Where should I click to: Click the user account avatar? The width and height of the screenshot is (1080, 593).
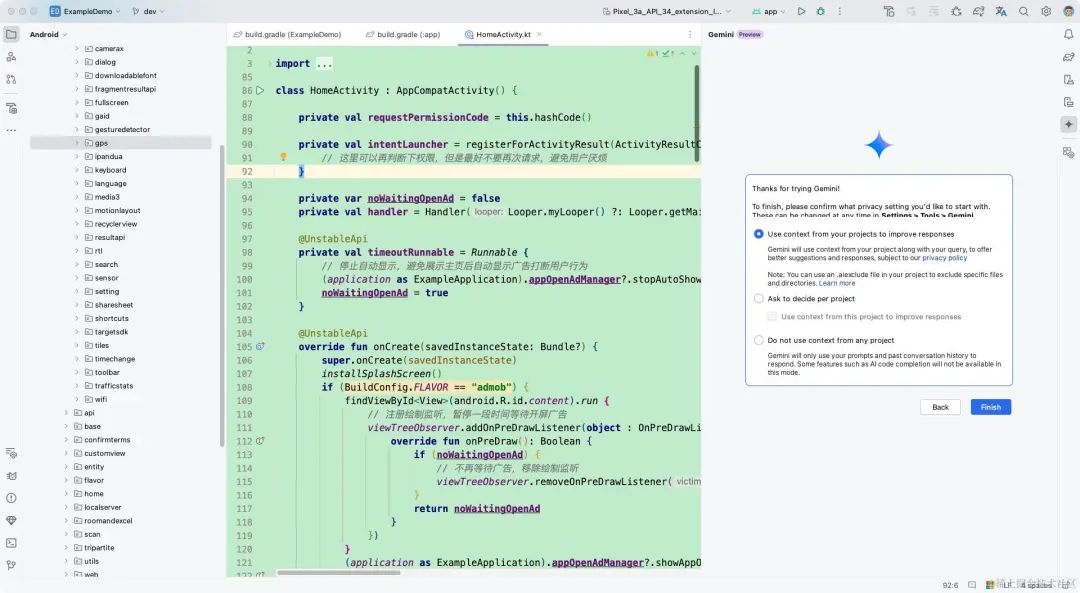click(1068, 11)
